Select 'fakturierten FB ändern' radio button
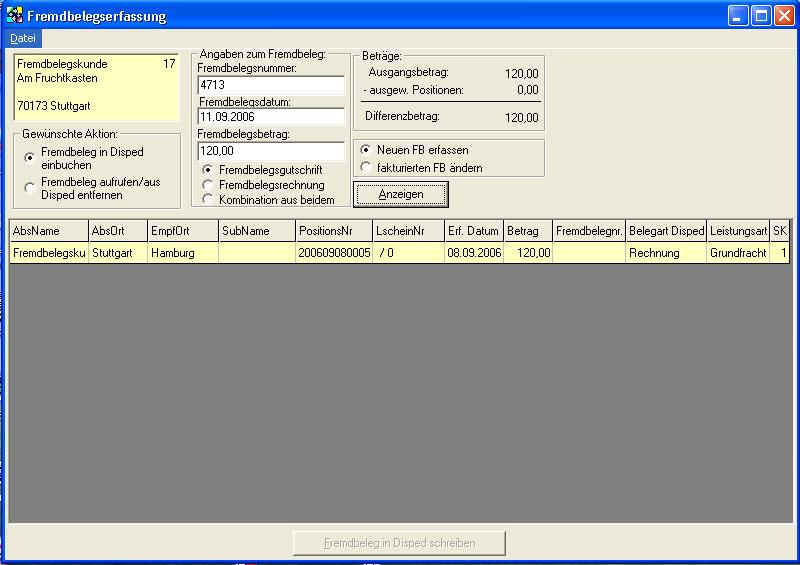The width and height of the screenshot is (800, 565). [x=366, y=167]
